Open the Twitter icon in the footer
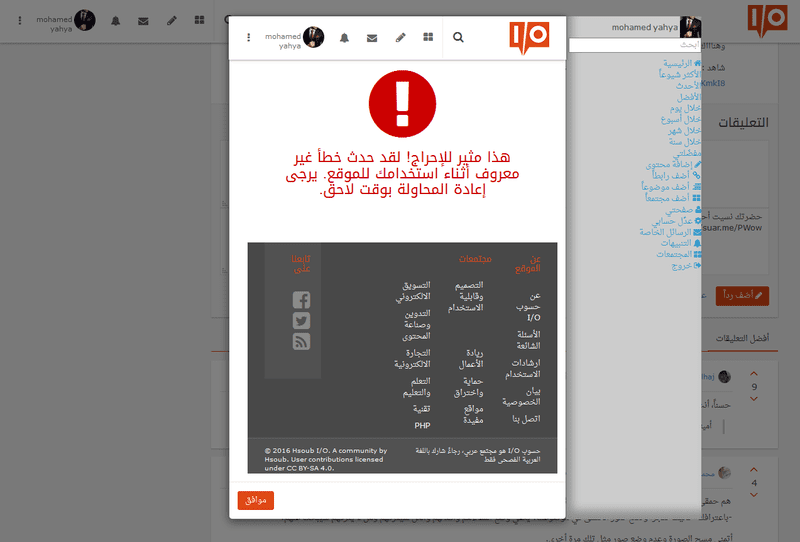 (302, 321)
